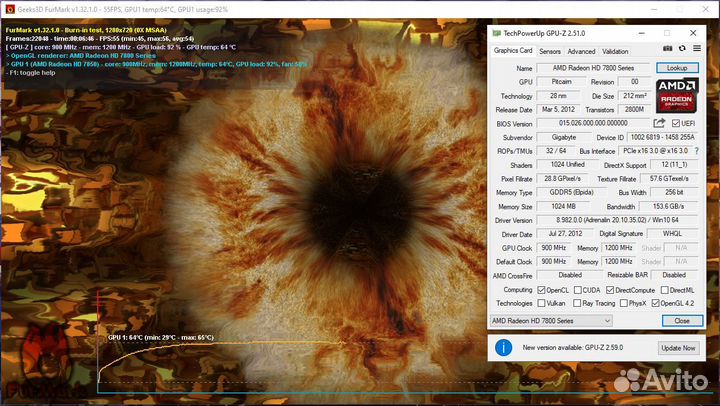Click the Device ID value 1002 6819
The height and width of the screenshot is (406, 720).
click(x=663, y=137)
